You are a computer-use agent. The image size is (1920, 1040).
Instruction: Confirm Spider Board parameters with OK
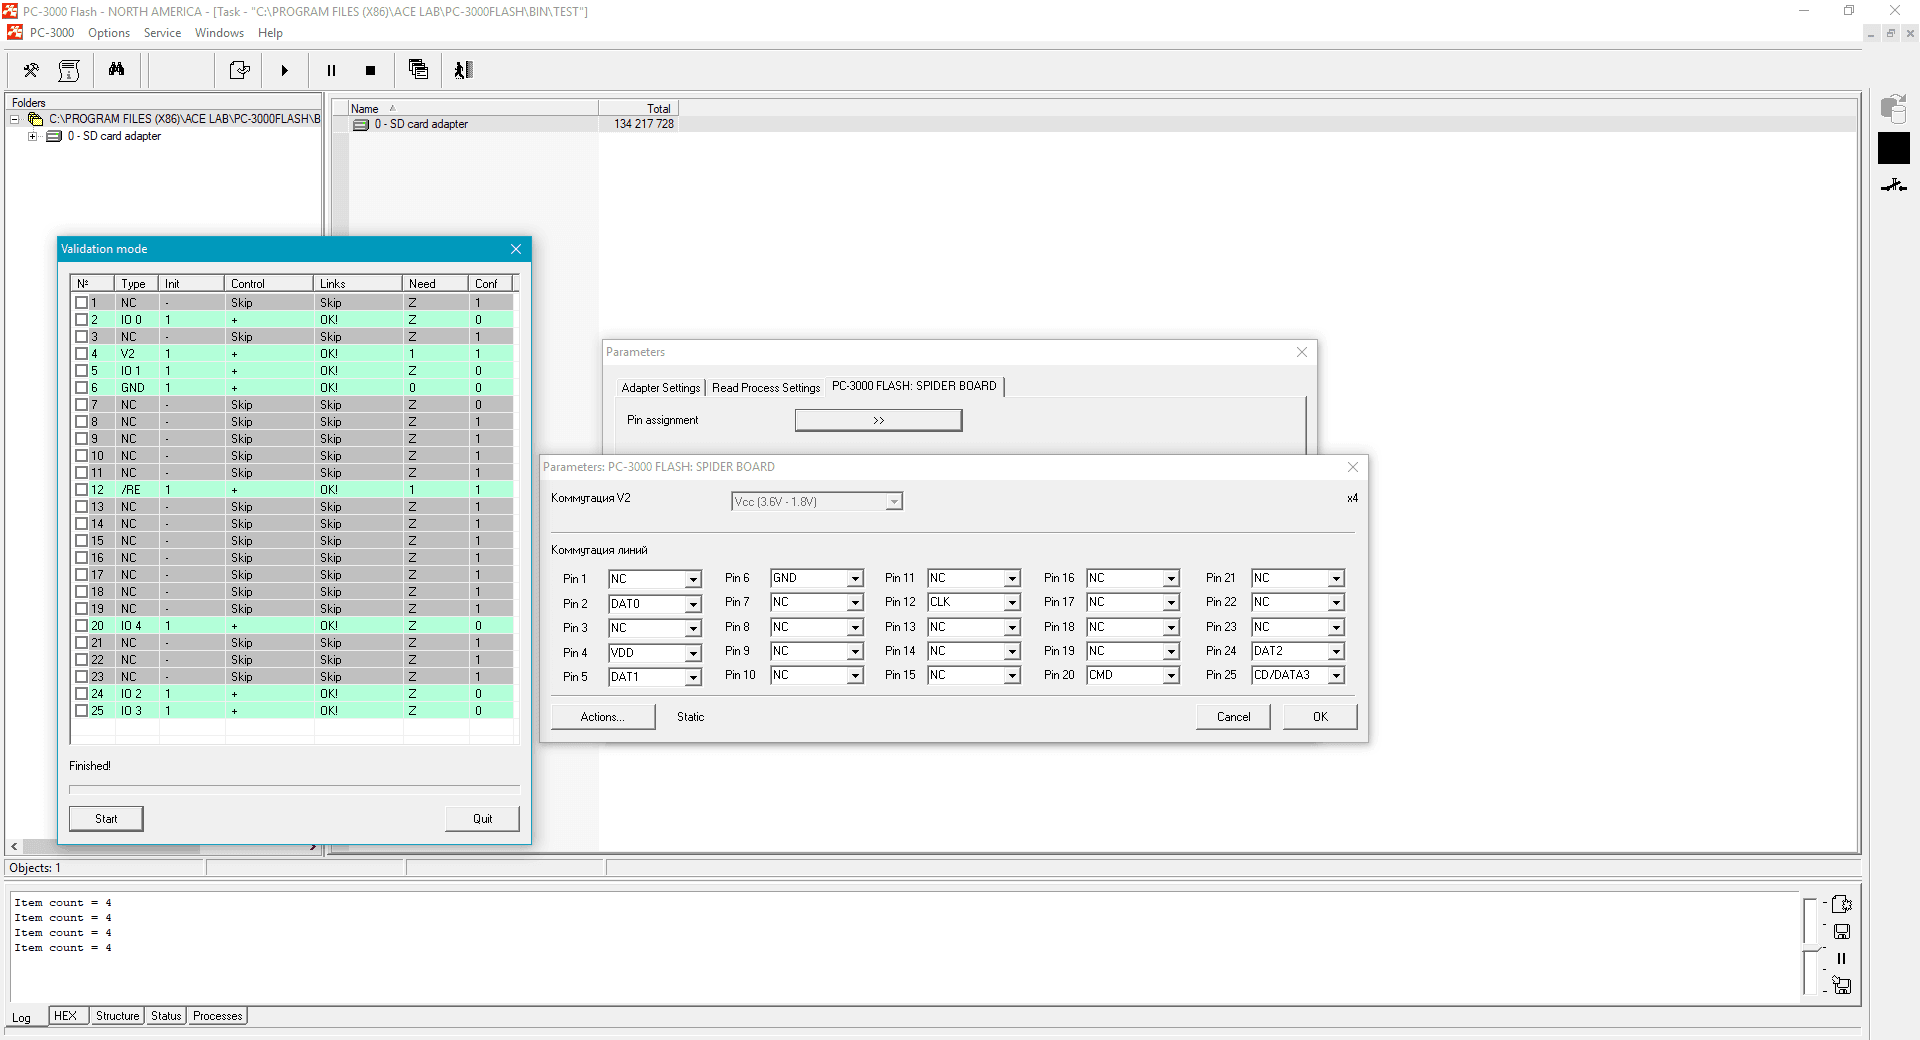pos(1320,717)
